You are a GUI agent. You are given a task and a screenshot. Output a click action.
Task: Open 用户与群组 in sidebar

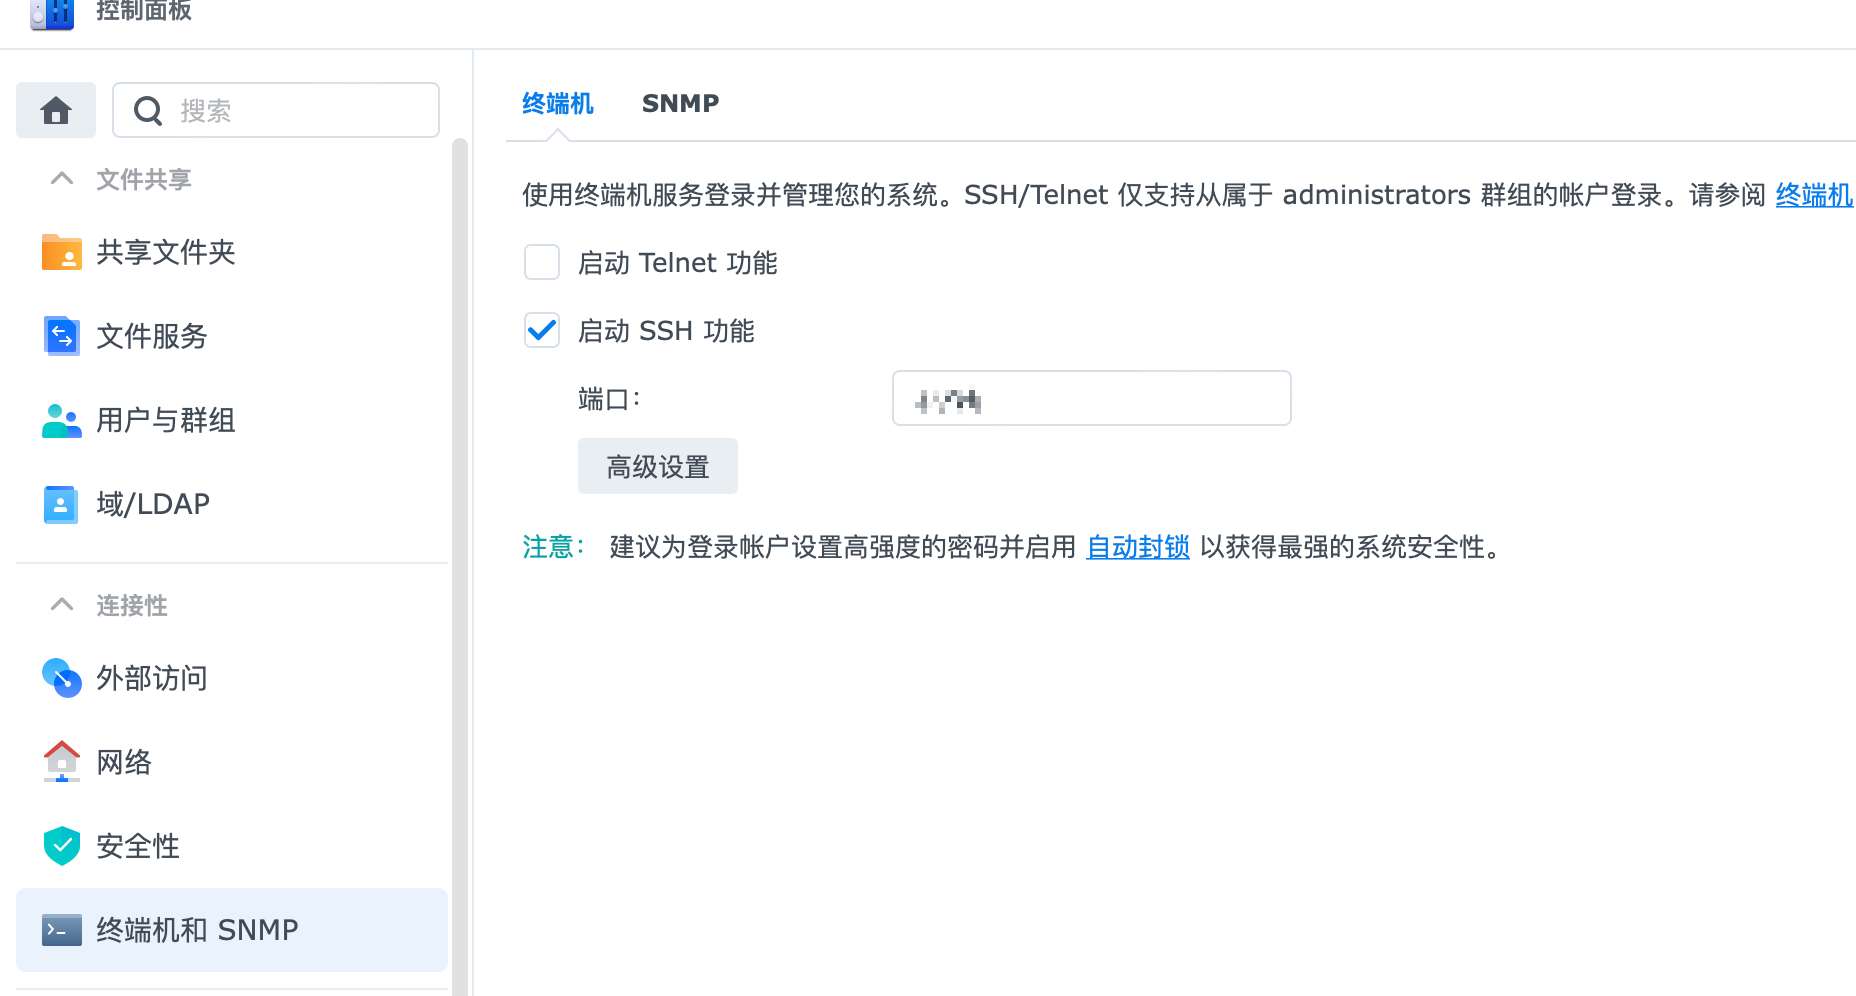[232, 420]
